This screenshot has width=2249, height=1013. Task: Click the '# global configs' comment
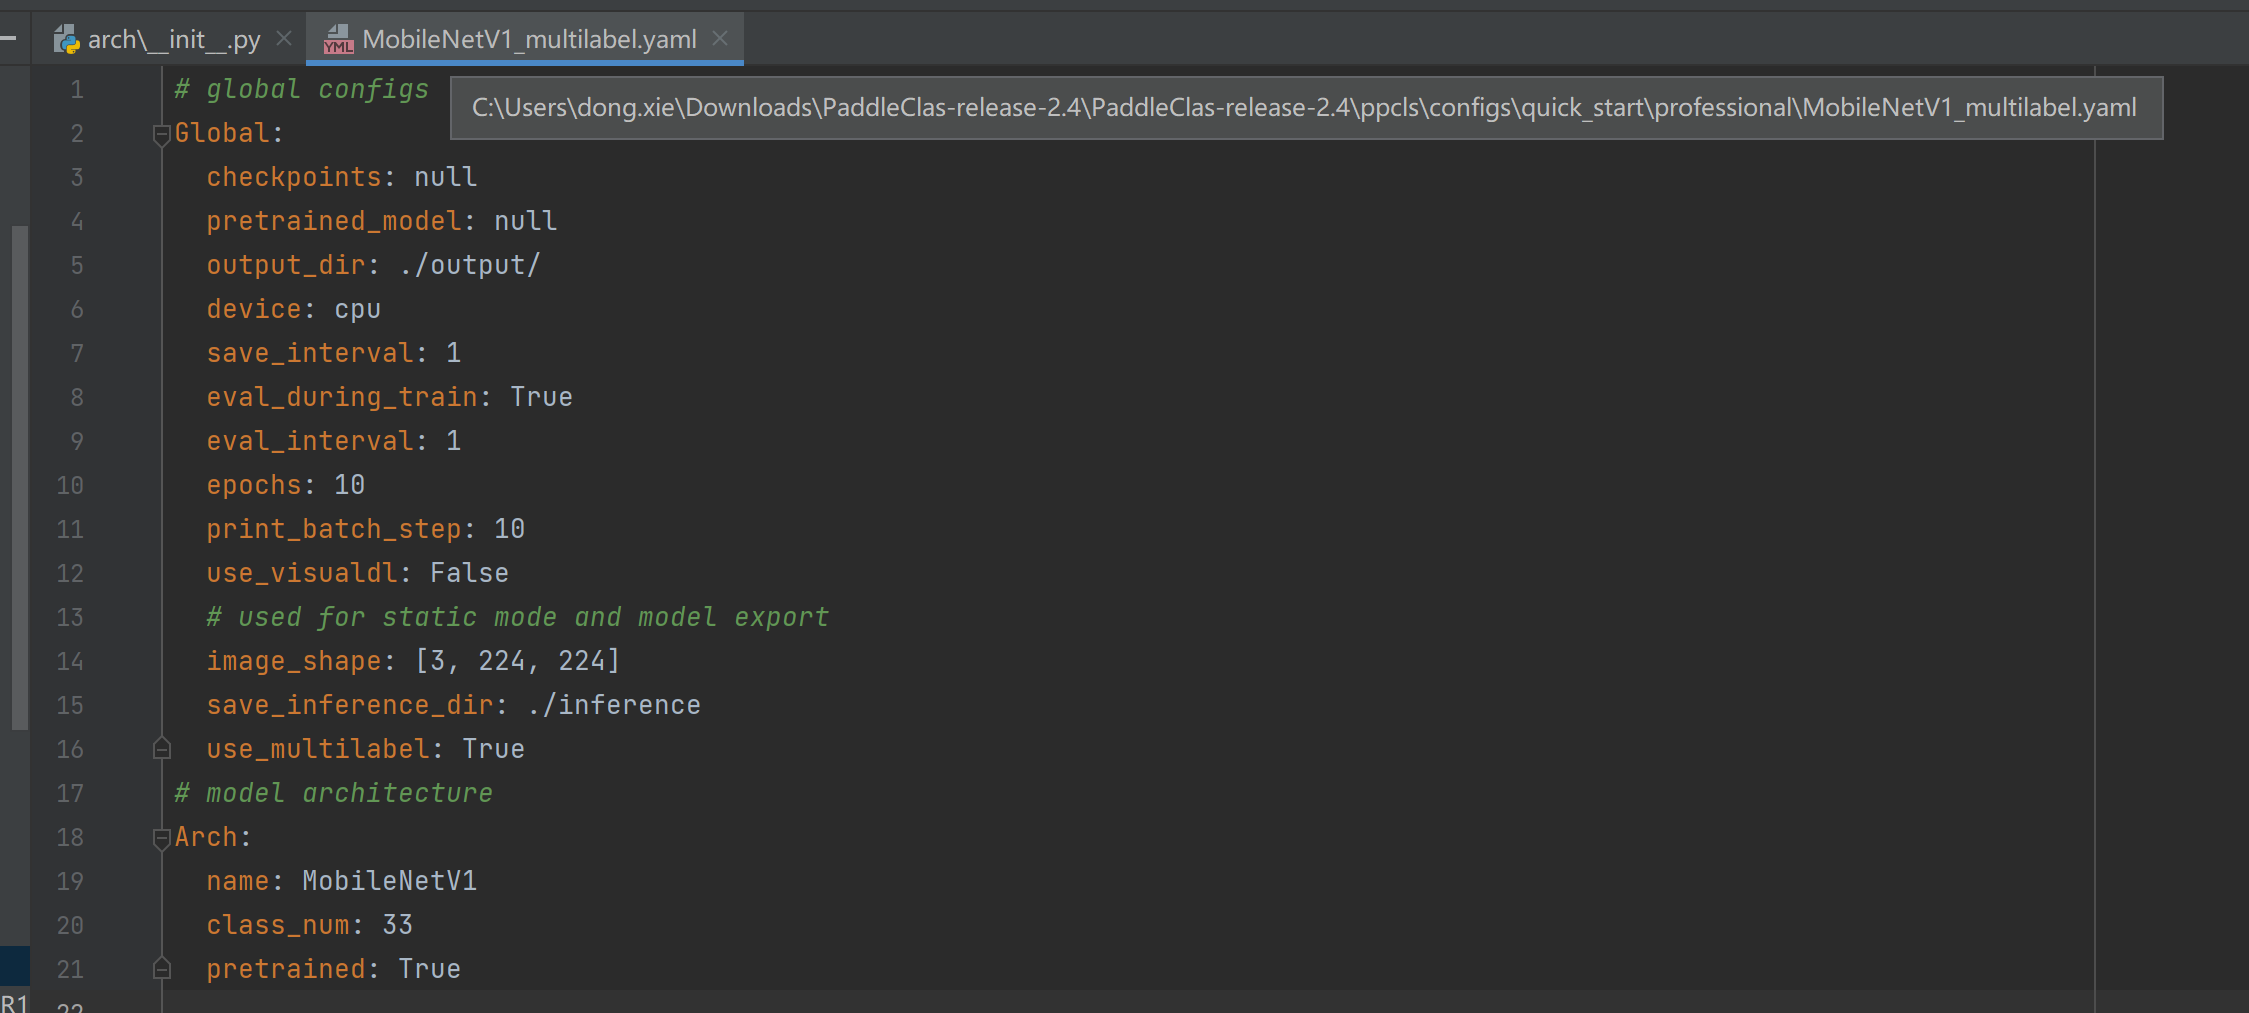[x=302, y=89]
